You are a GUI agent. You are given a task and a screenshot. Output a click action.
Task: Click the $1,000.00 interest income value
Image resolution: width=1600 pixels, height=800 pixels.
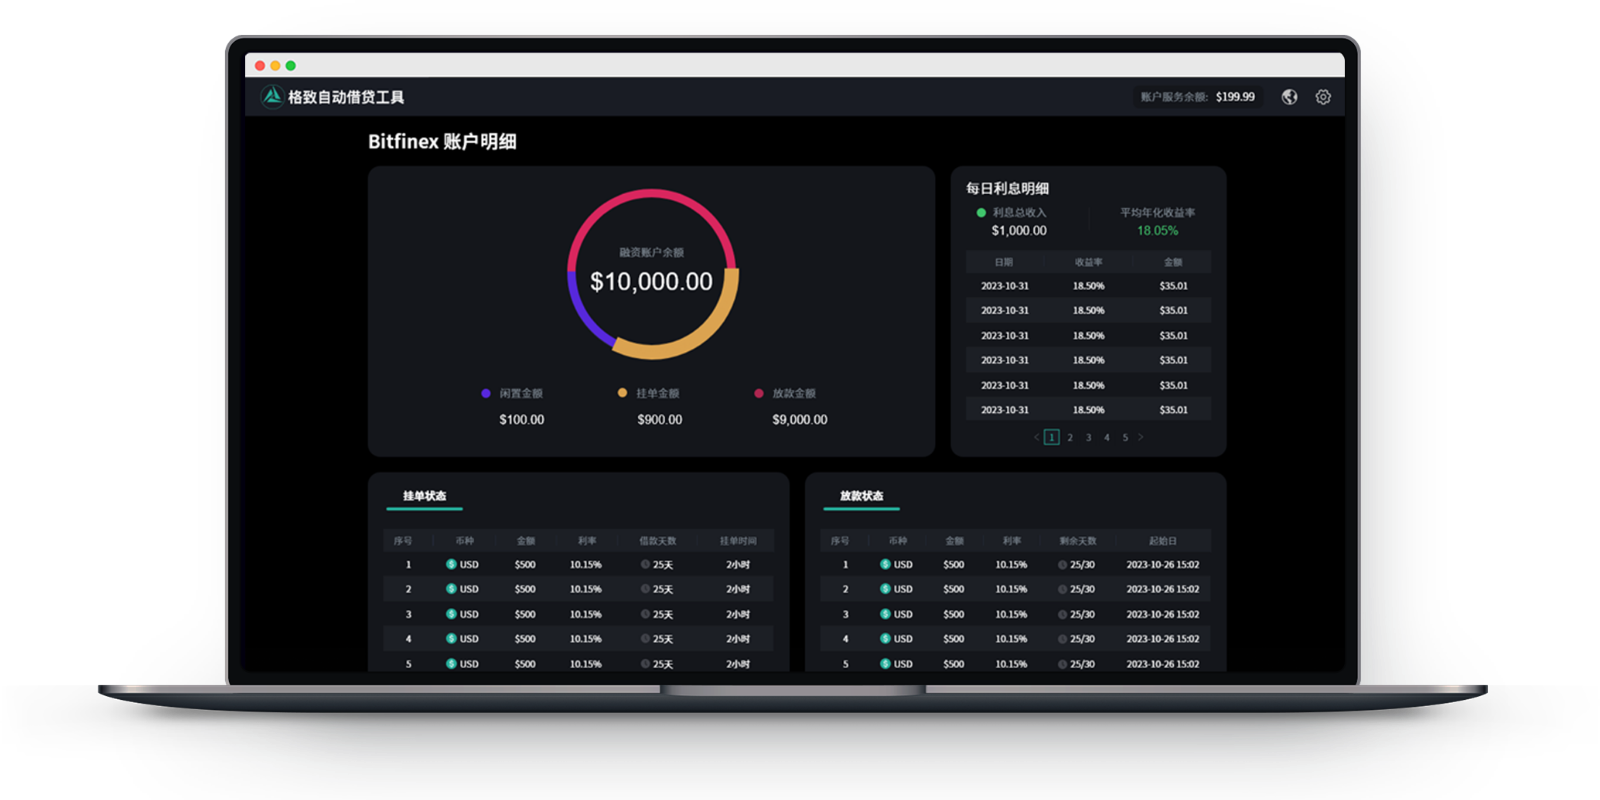(x=1019, y=231)
